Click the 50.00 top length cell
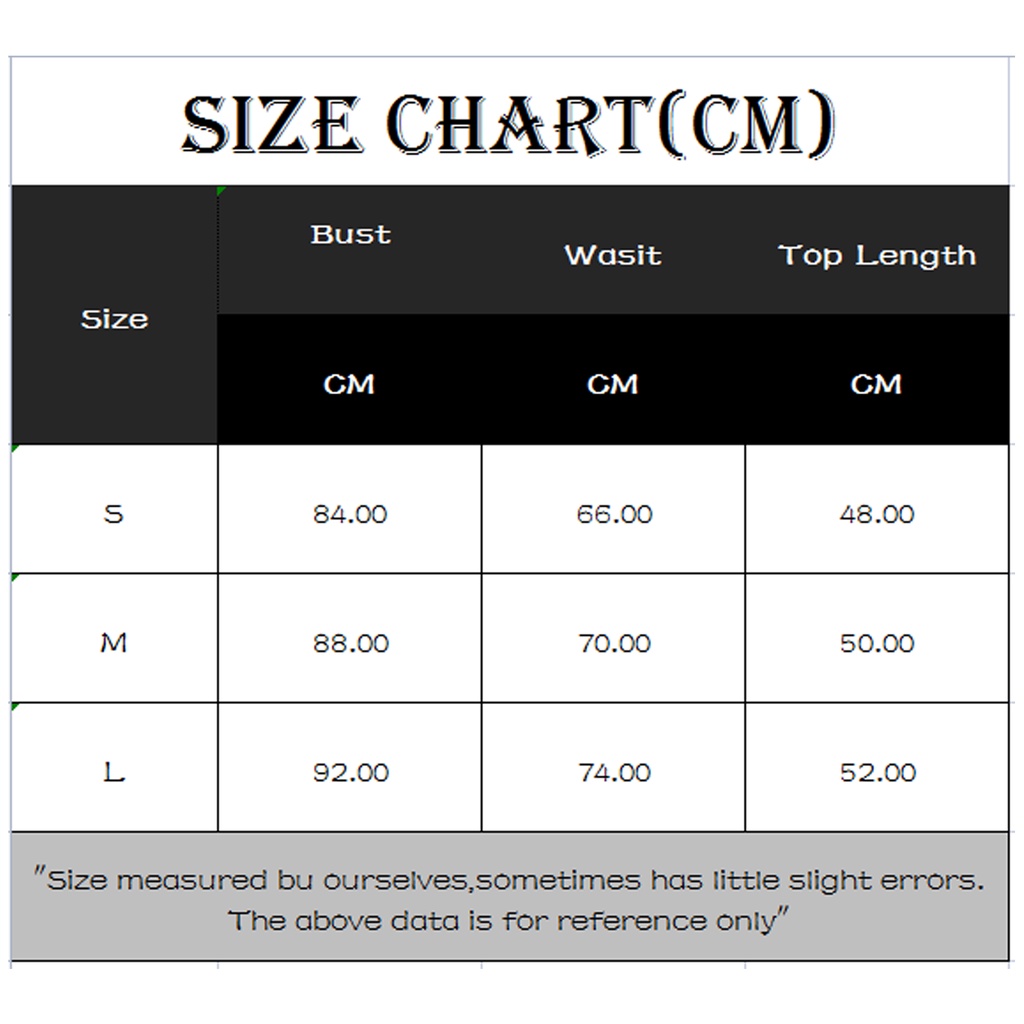 click(x=877, y=643)
